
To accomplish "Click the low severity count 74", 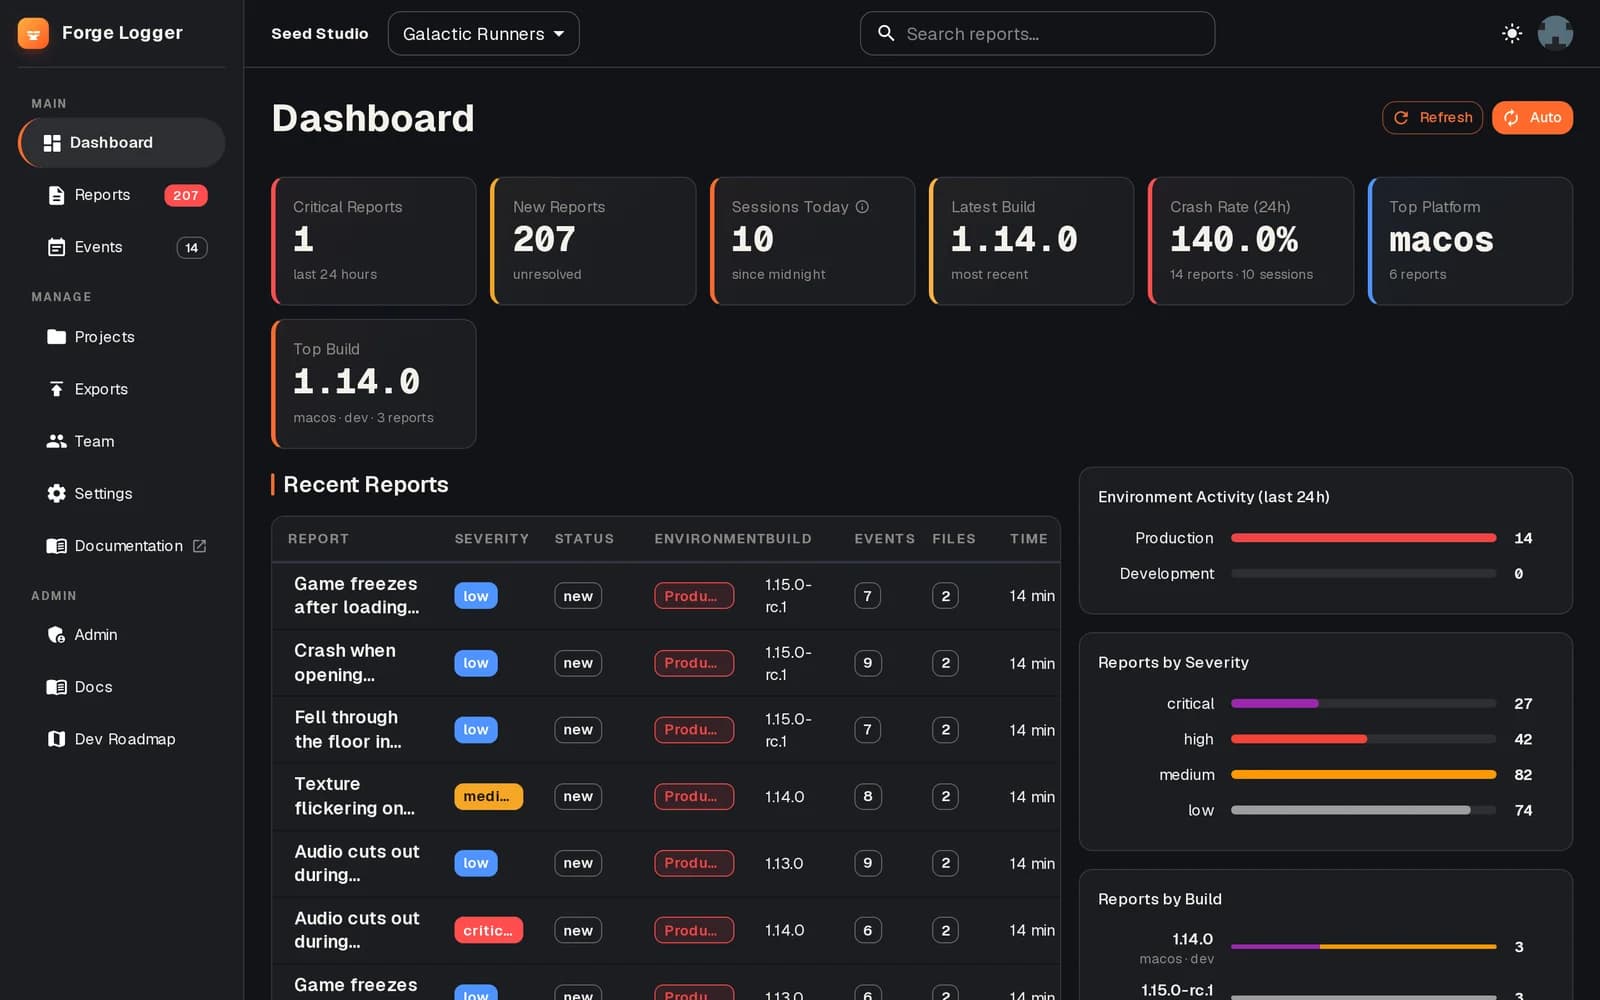I will [x=1523, y=811].
